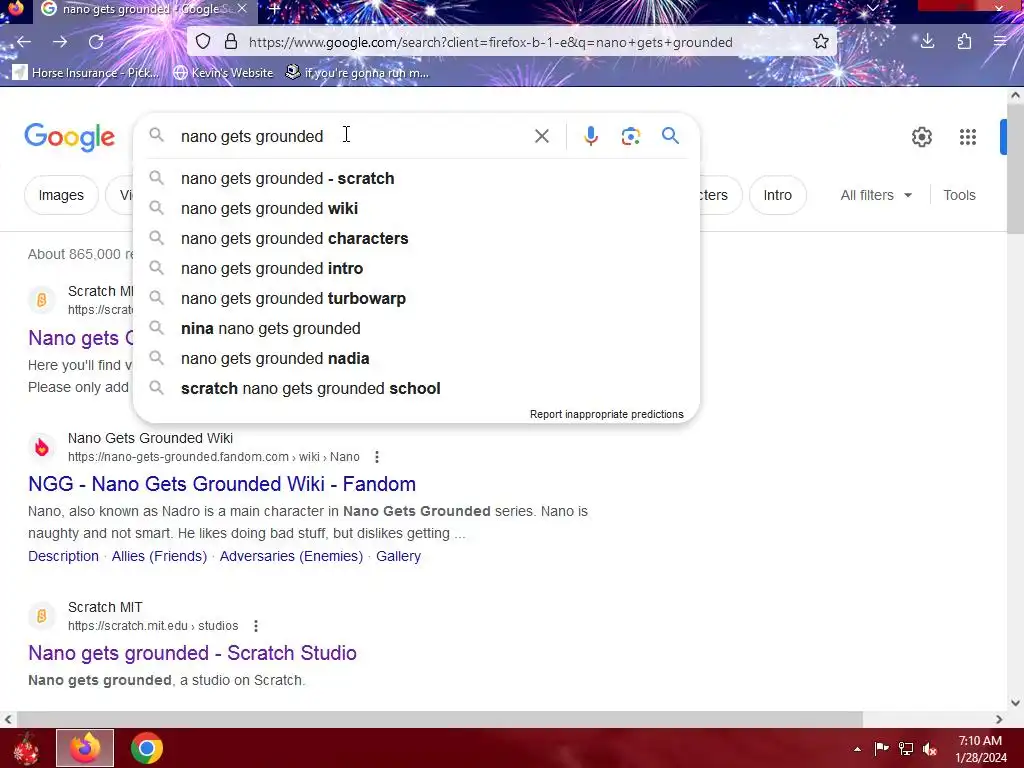Choose suggestion 'nina nano gets grounded'
1024x768 pixels.
point(416,328)
